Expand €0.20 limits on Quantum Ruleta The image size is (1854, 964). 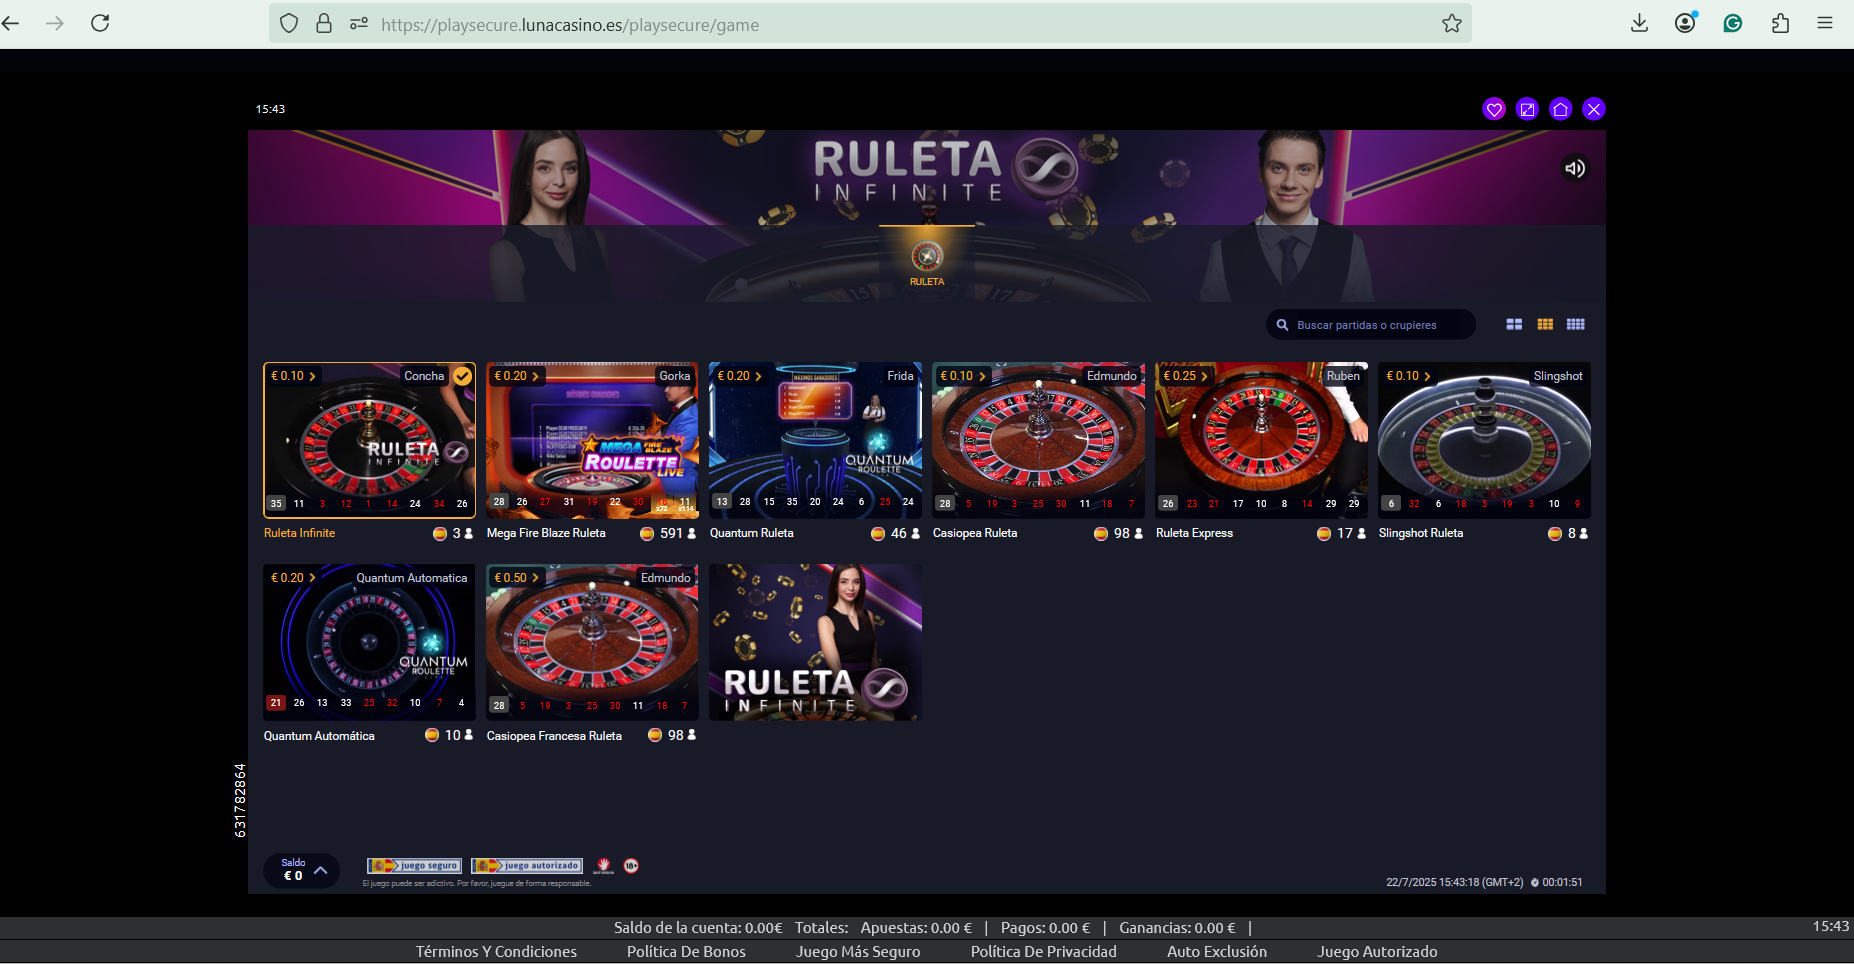(739, 376)
